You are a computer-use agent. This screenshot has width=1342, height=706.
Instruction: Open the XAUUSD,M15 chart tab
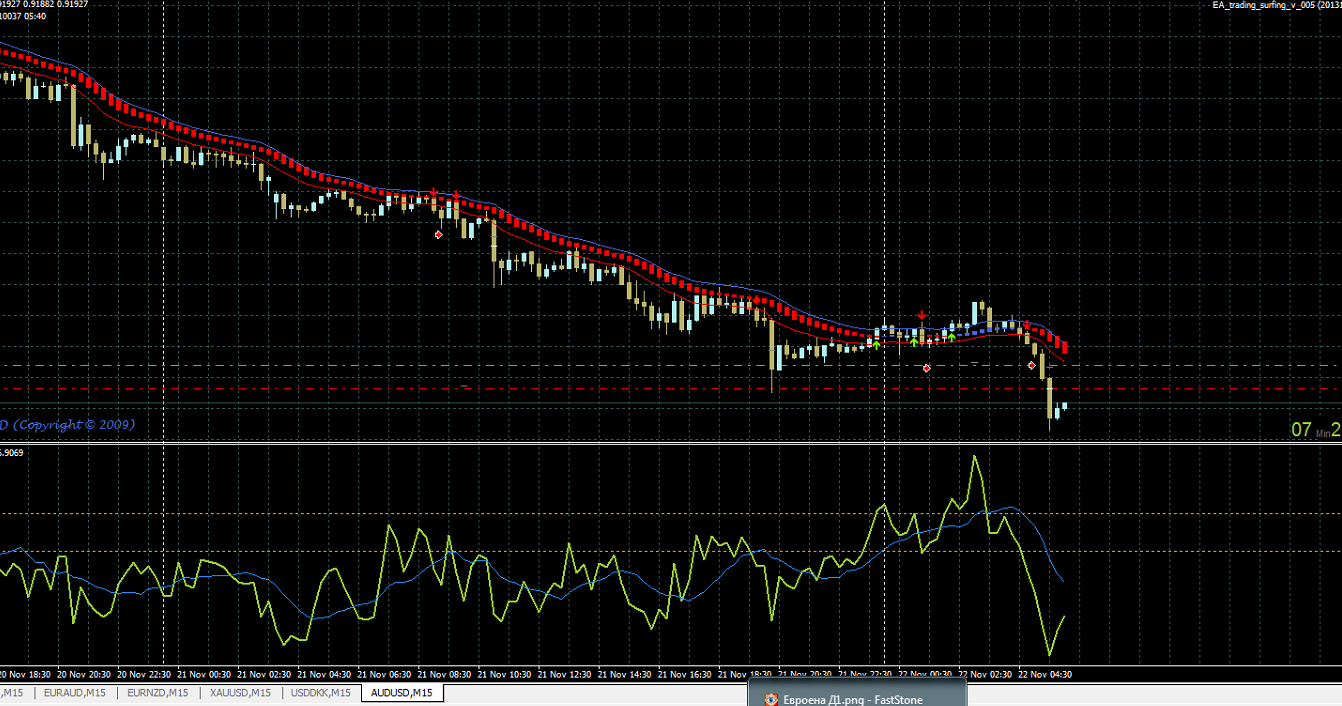240,693
